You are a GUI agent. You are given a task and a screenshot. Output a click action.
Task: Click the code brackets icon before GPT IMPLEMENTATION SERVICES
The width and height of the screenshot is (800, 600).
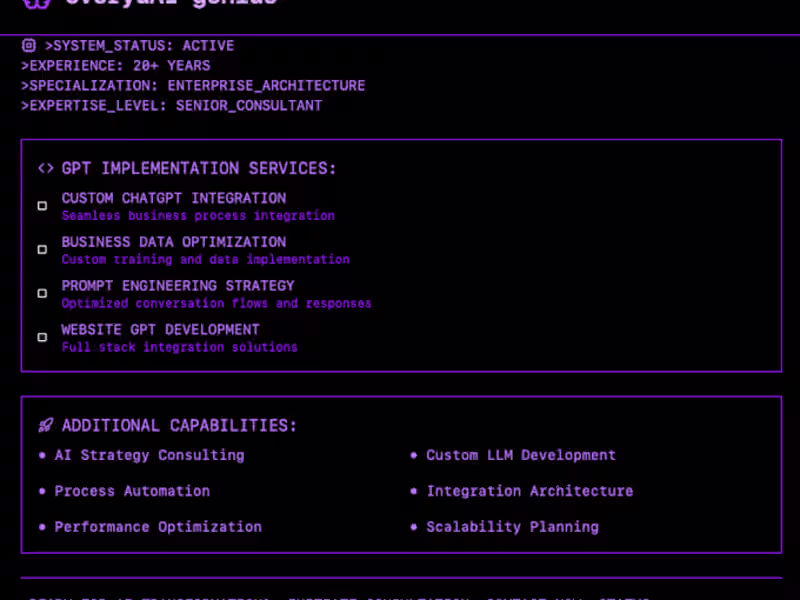coord(45,168)
